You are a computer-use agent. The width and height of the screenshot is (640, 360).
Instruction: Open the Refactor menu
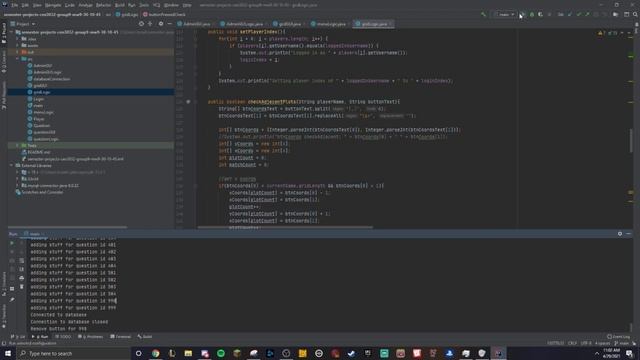[103, 5]
